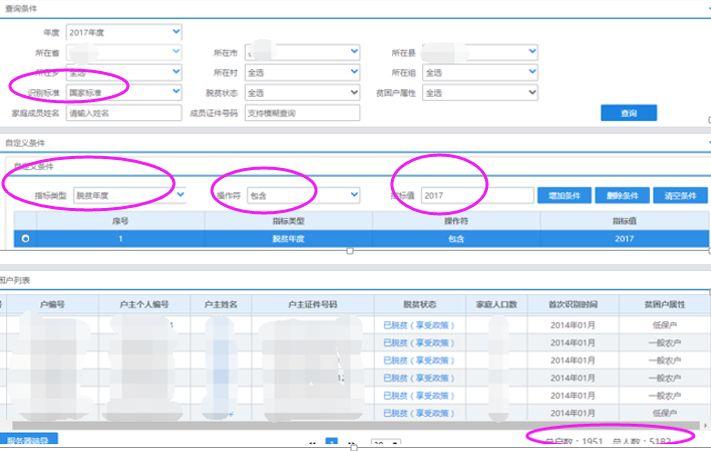
Task: Click the 清空条件 clear conditions button
Action: click(x=679, y=196)
